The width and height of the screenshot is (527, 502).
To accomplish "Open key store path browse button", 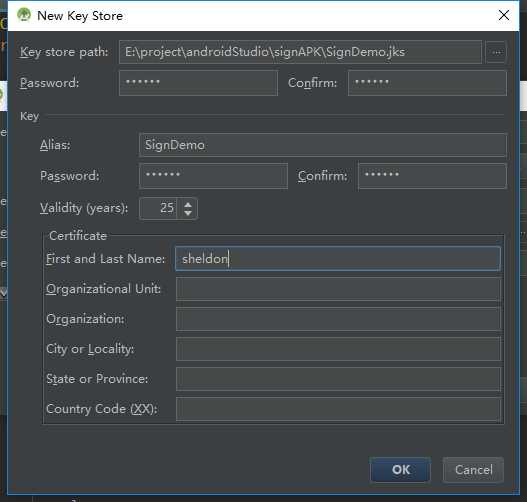I will point(496,52).
